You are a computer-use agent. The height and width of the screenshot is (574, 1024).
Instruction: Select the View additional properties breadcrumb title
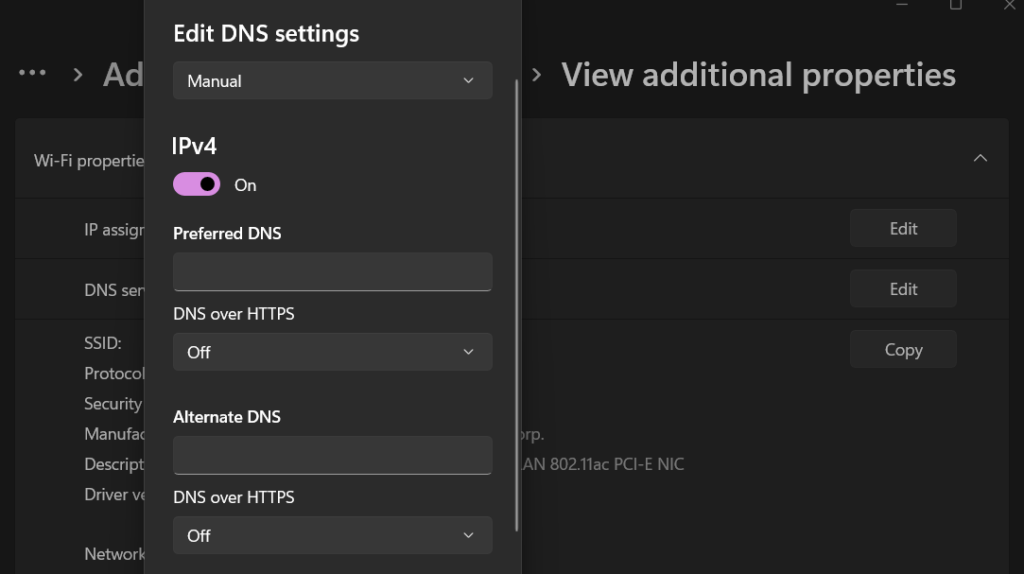(x=758, y=75)
